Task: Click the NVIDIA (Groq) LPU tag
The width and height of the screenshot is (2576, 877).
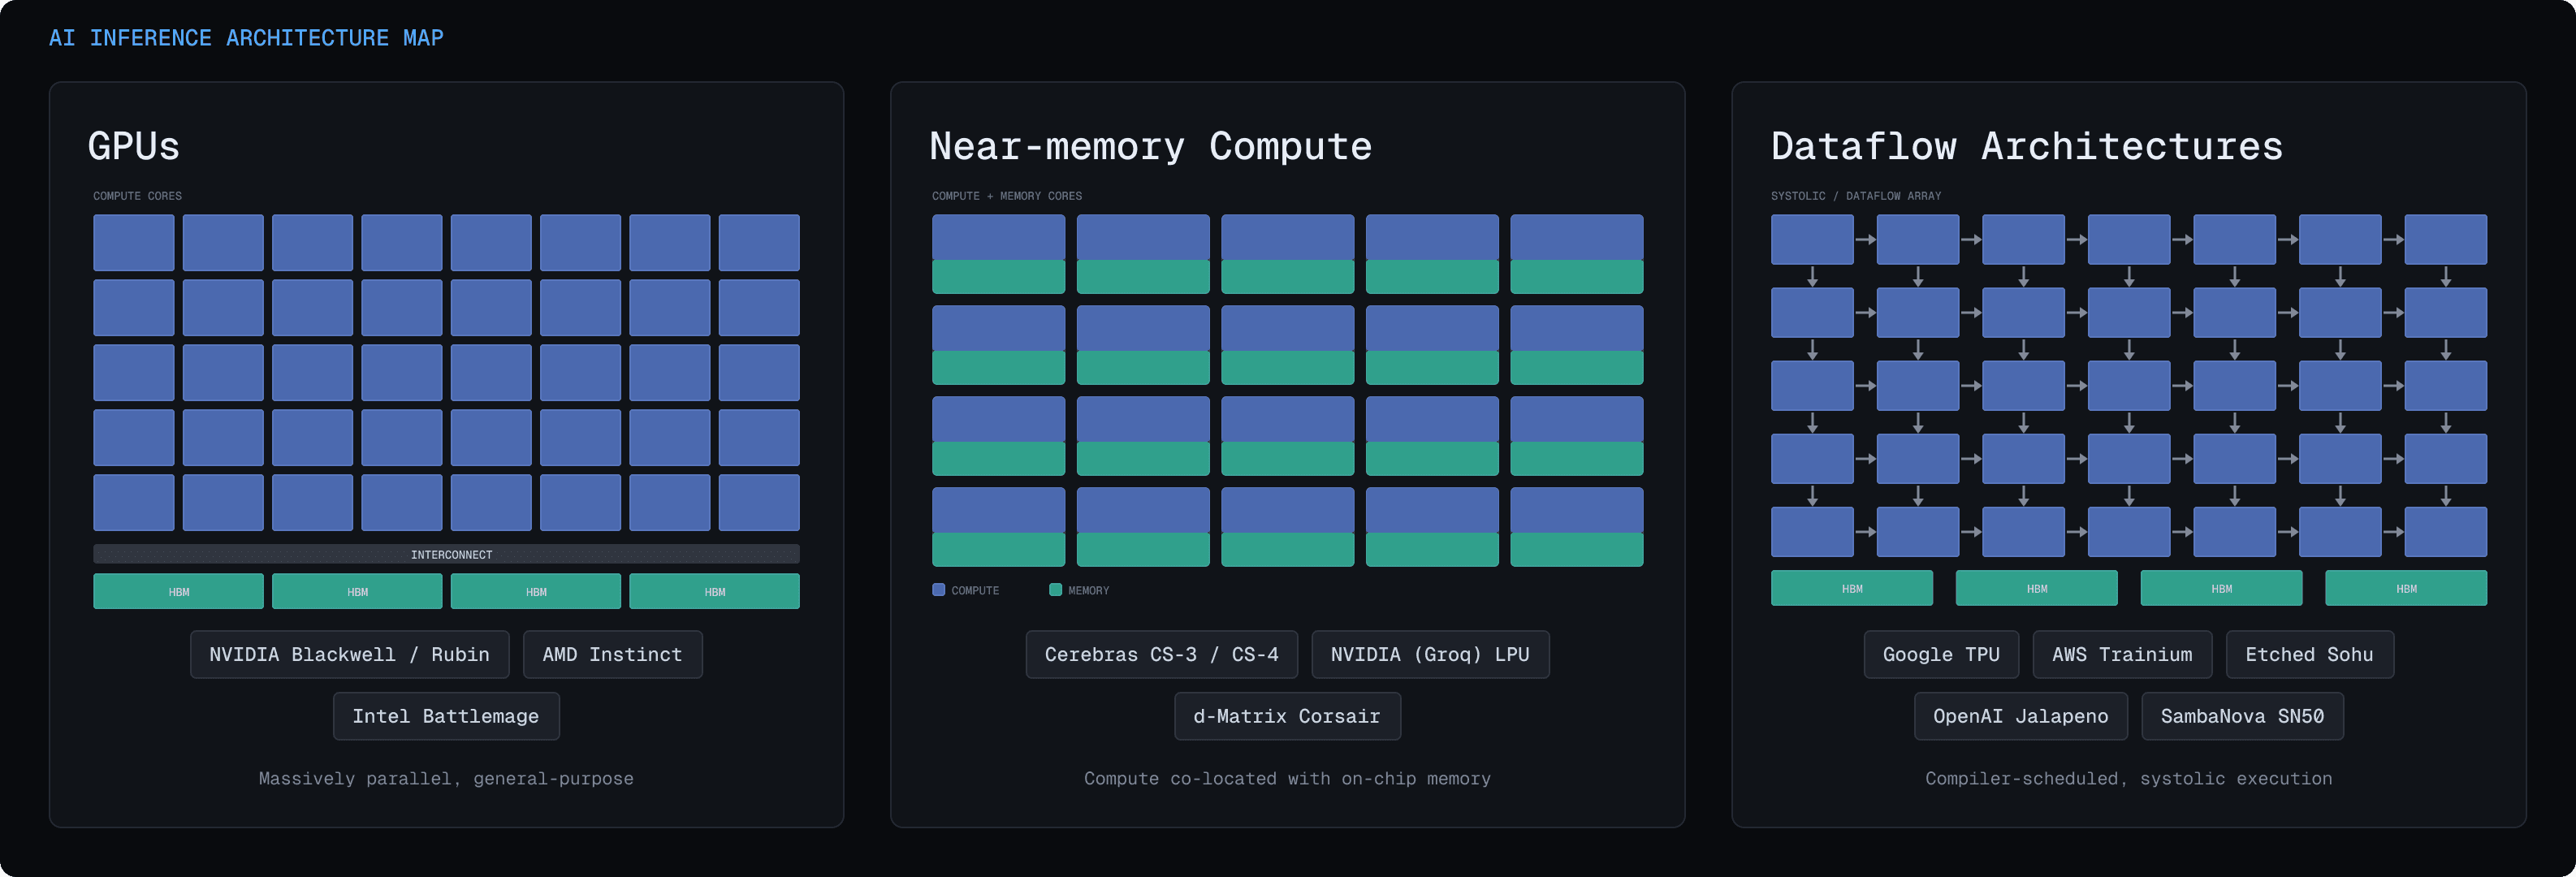Action: pyautogui.click(x=1430, y=654)
